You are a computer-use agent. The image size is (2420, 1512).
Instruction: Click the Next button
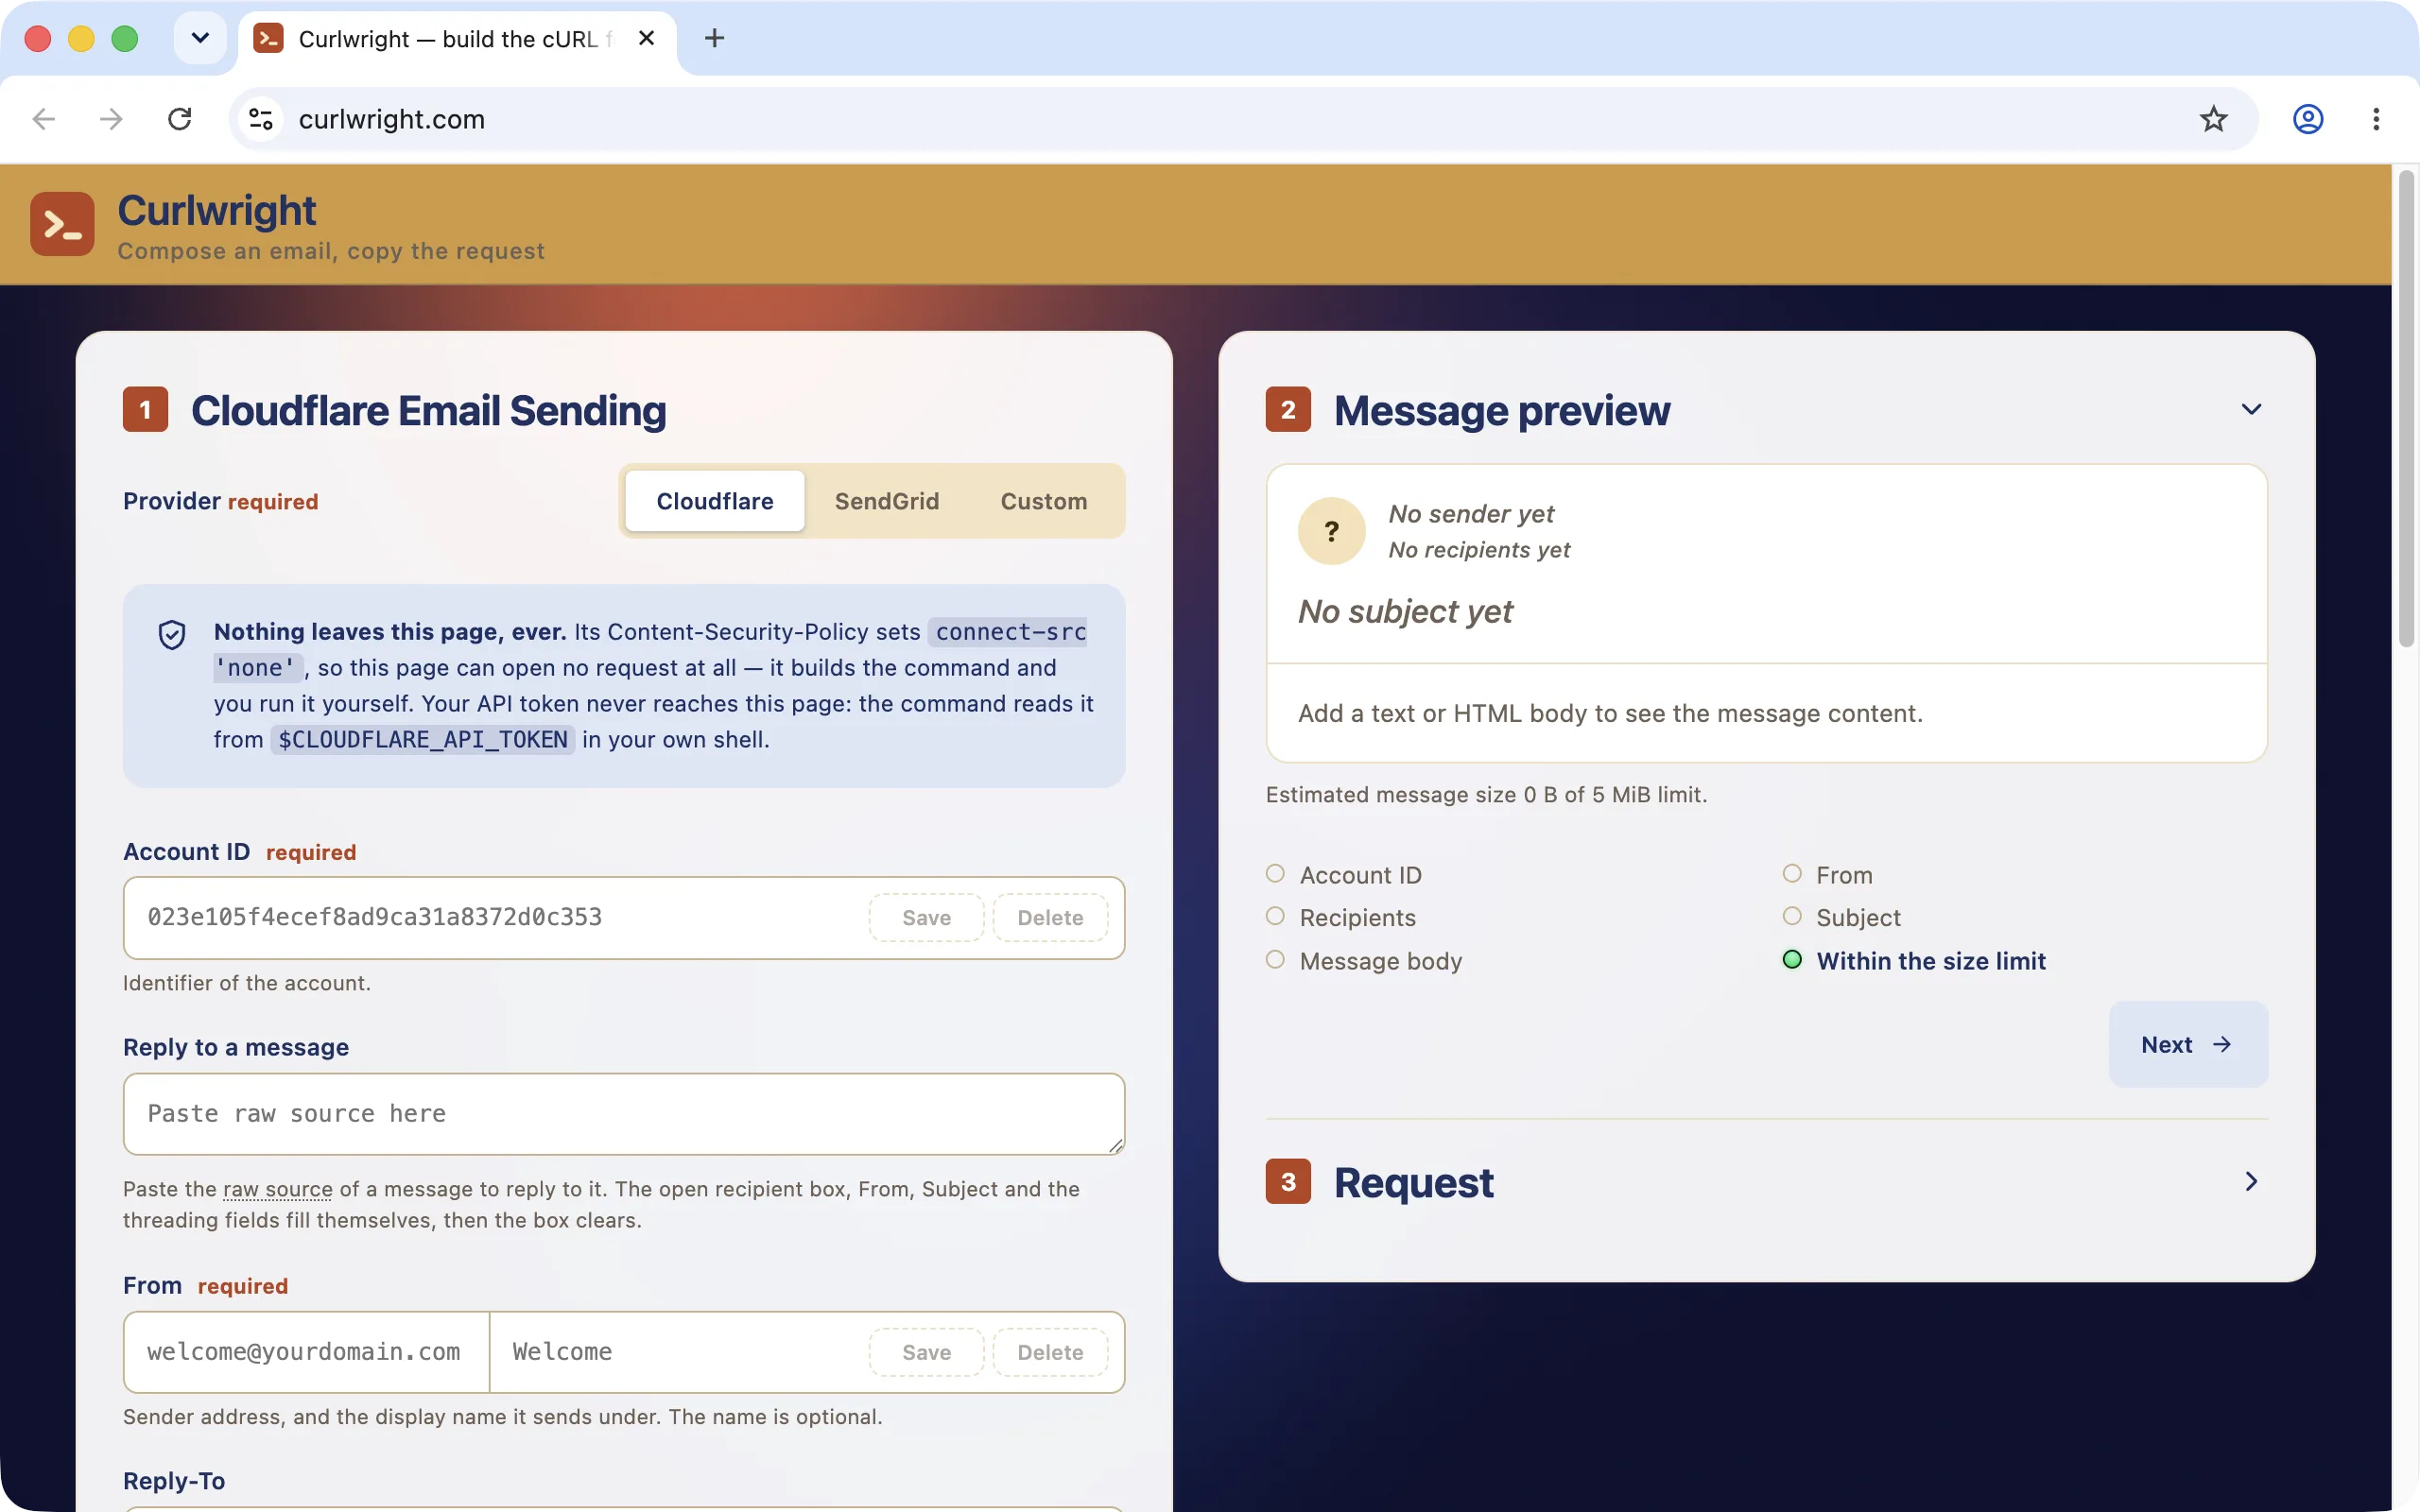2188,1045
